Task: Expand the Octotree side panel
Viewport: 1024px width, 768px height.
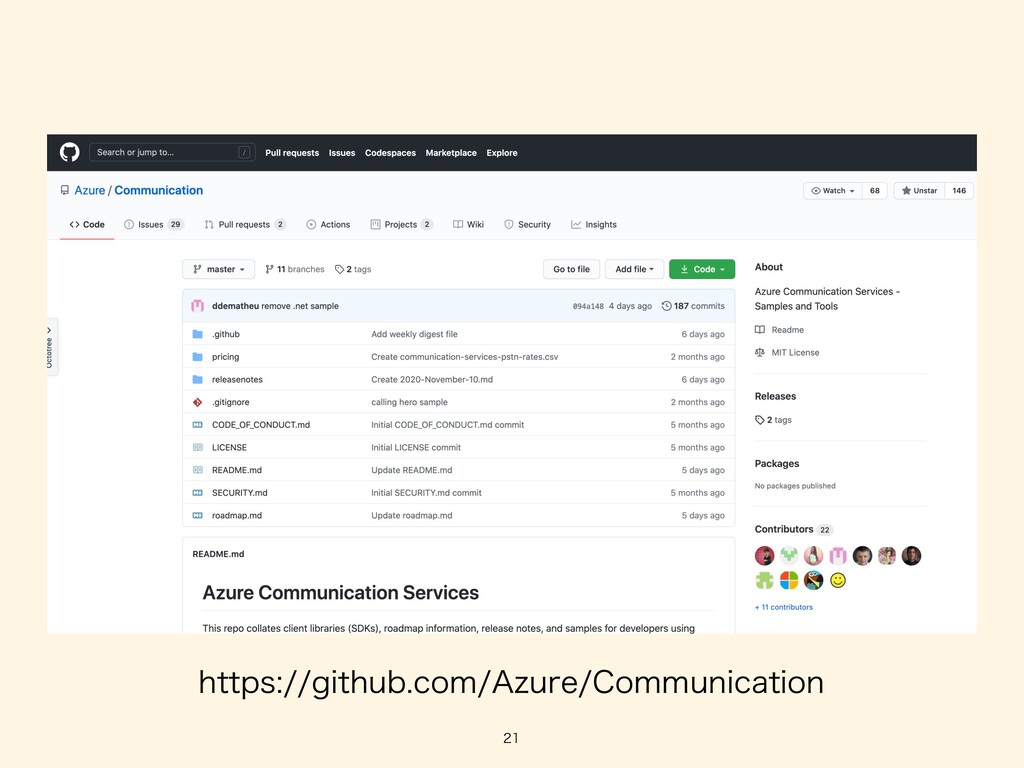Action: tap(51, 347)
